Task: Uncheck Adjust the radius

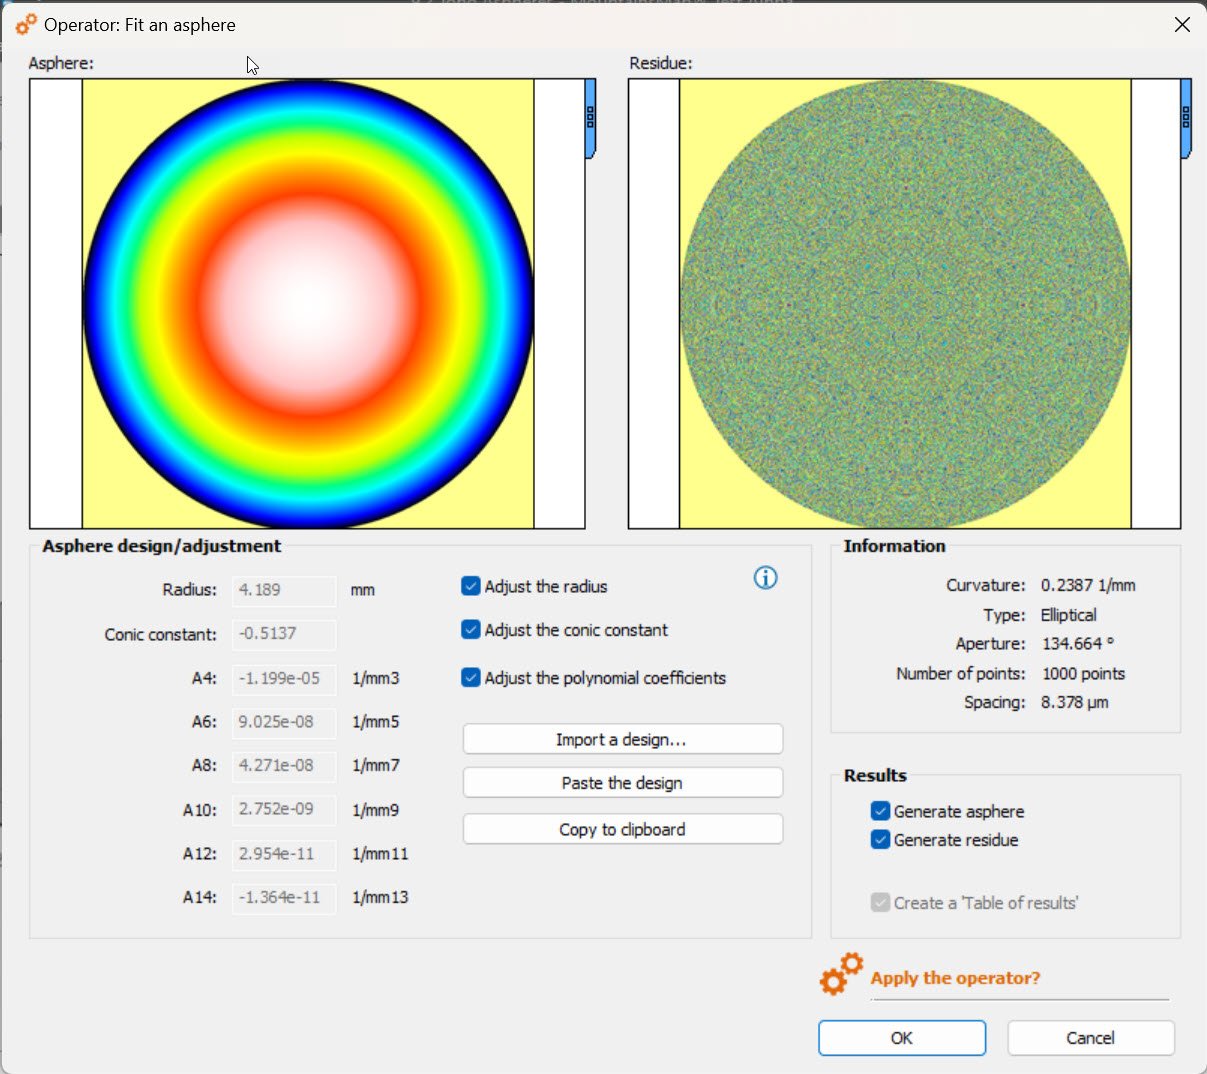Action: (x=471, y=586)
